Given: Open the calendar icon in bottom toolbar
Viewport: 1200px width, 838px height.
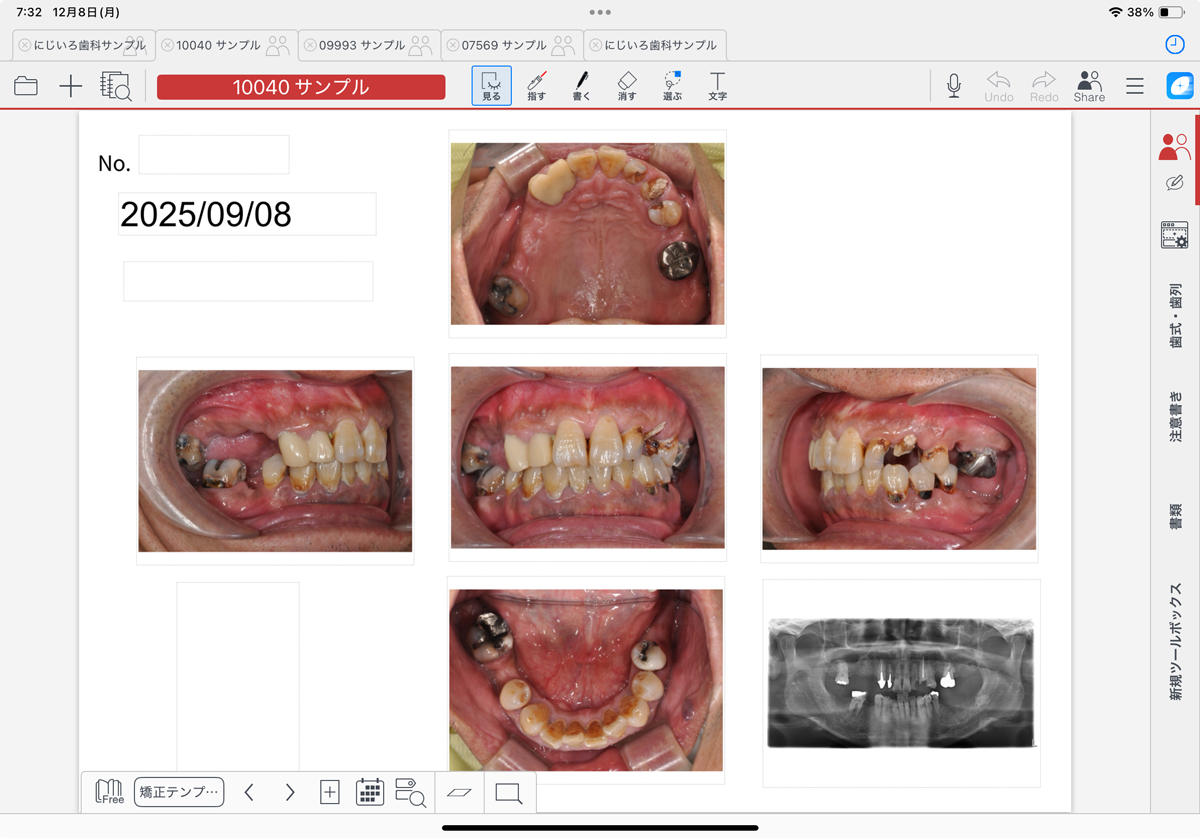Looking at the screenshot, I should click(370, 792).
